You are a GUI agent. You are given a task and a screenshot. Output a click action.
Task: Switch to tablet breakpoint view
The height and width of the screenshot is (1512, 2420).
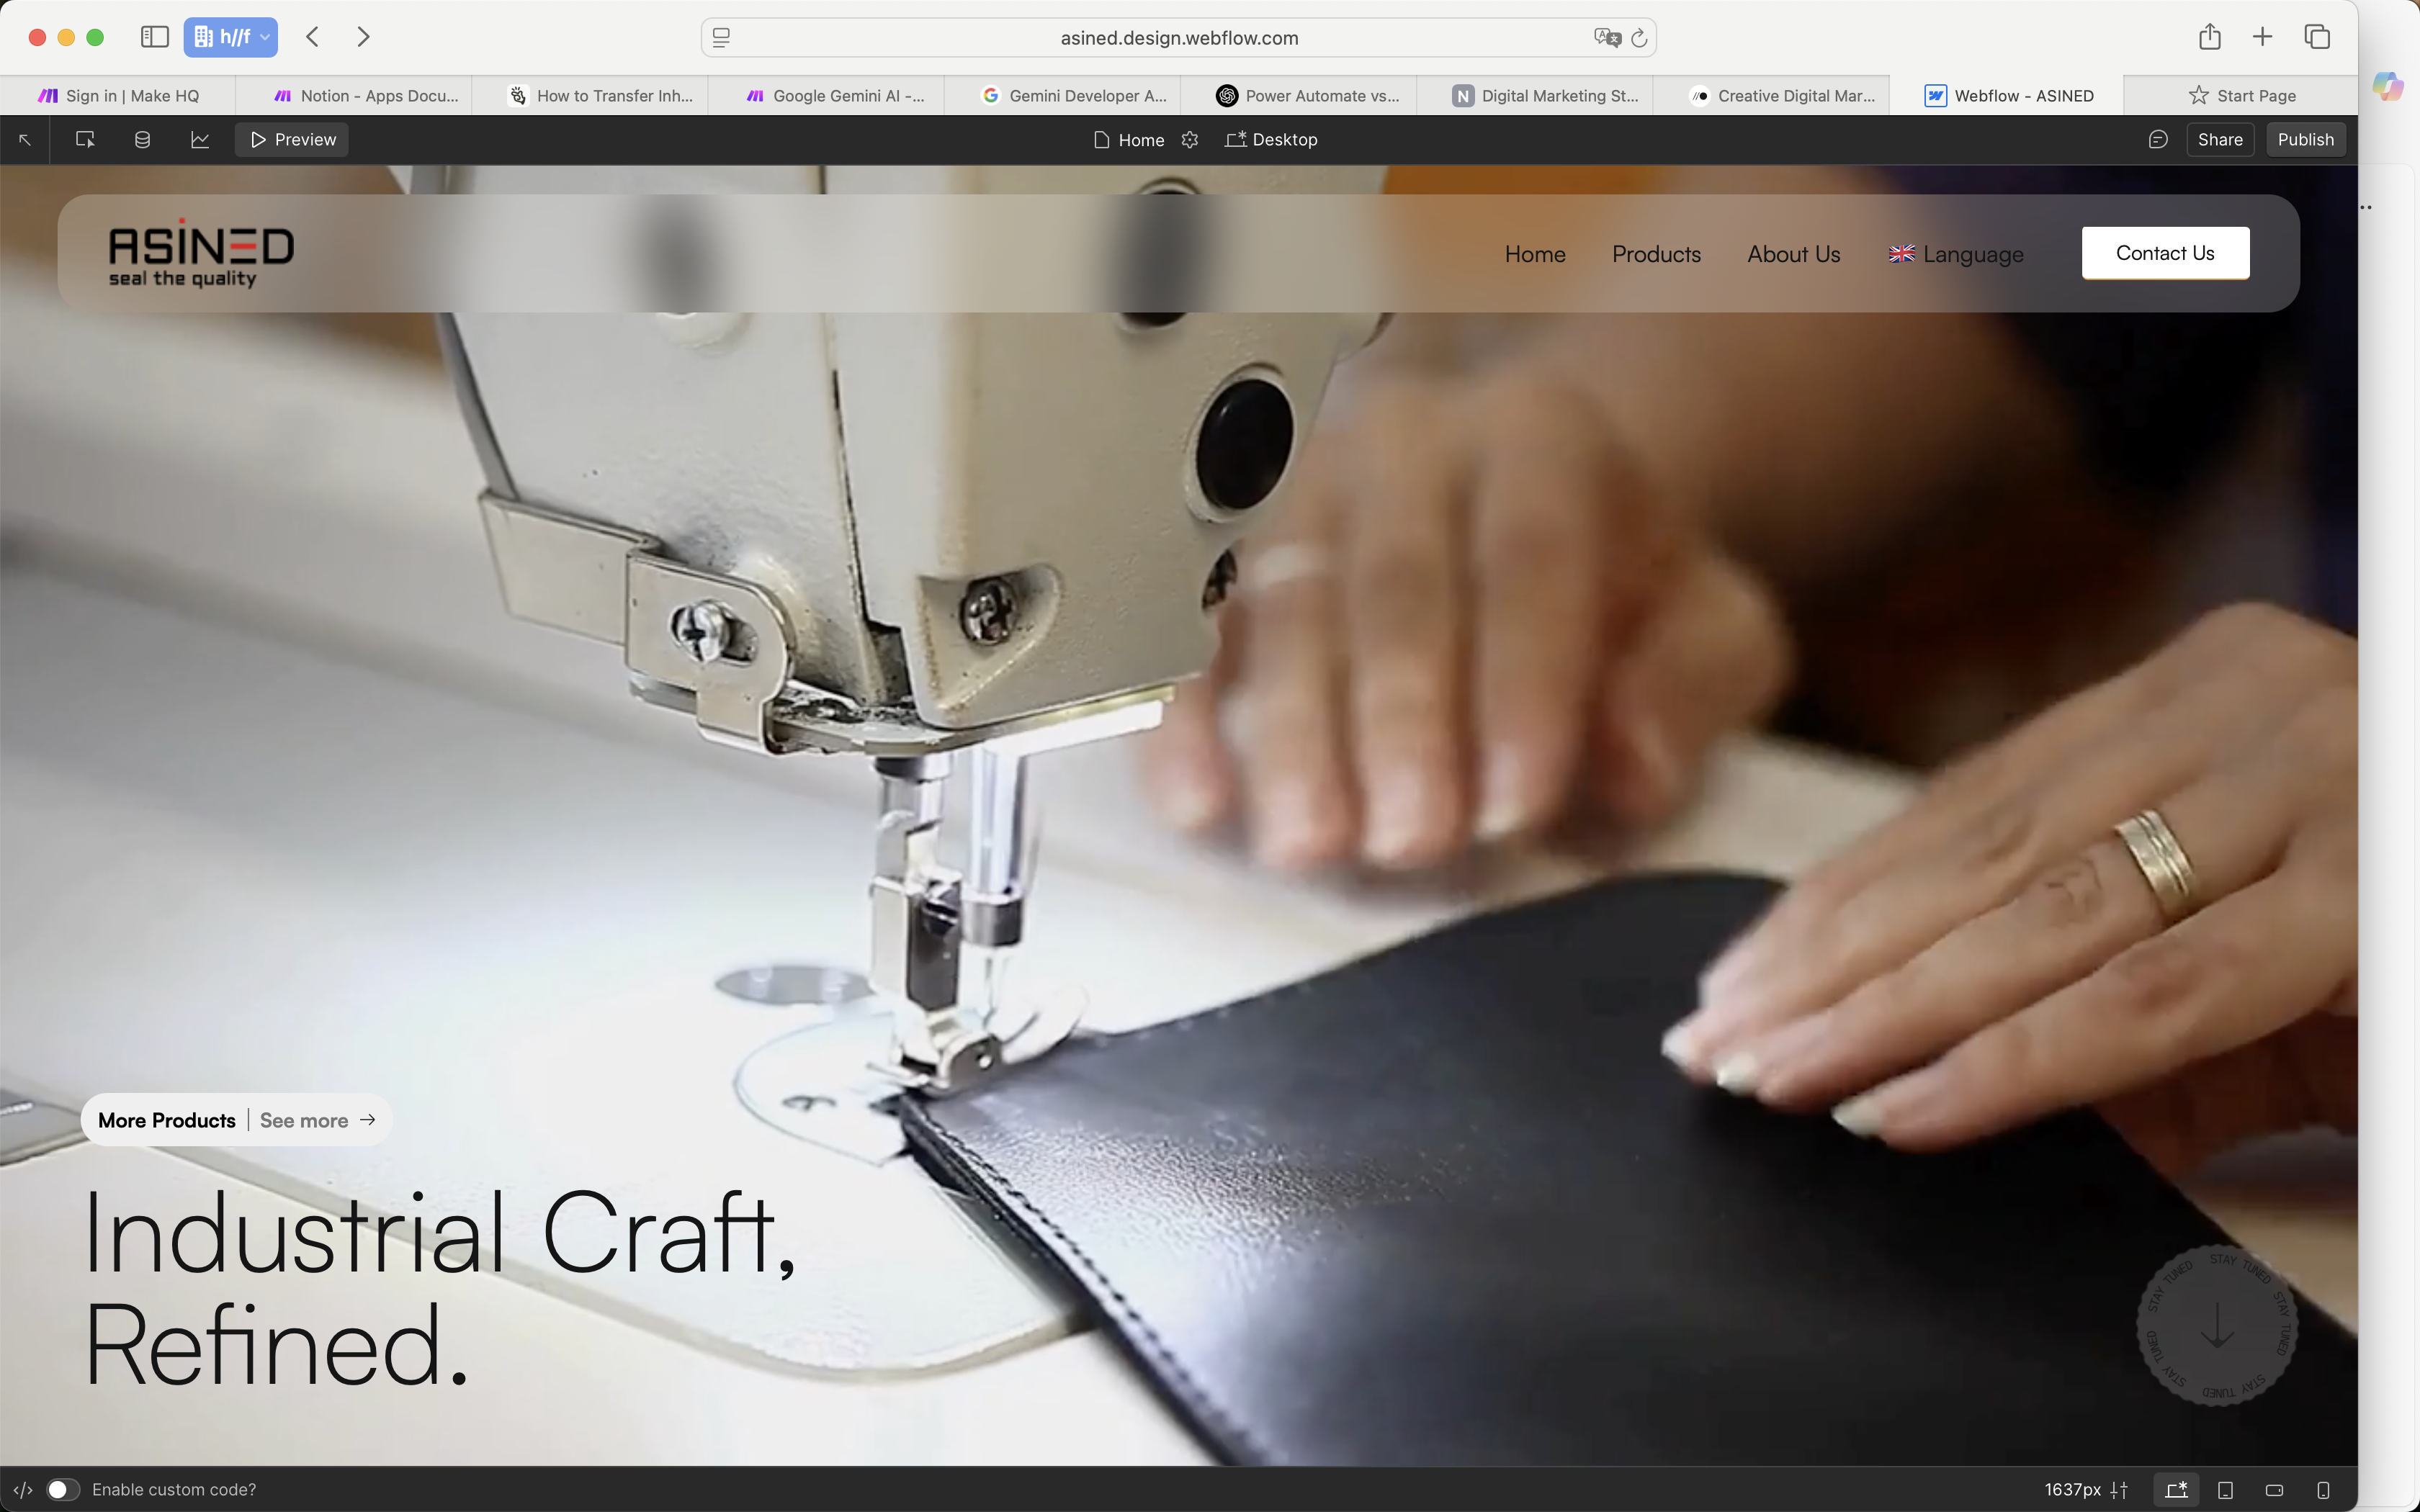[2226, 1490]
